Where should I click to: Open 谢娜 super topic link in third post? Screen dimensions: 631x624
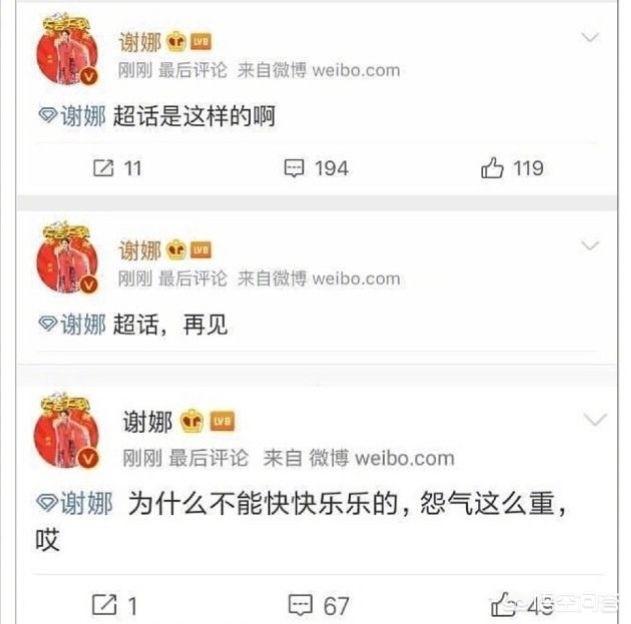pyautogui.click(x=74, y=503)
